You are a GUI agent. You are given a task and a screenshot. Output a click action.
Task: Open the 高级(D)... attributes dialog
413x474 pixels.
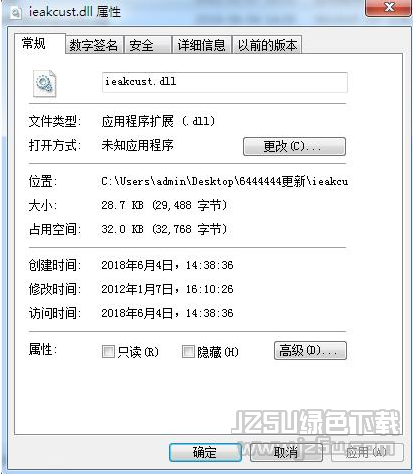click(x=310, y=350)
